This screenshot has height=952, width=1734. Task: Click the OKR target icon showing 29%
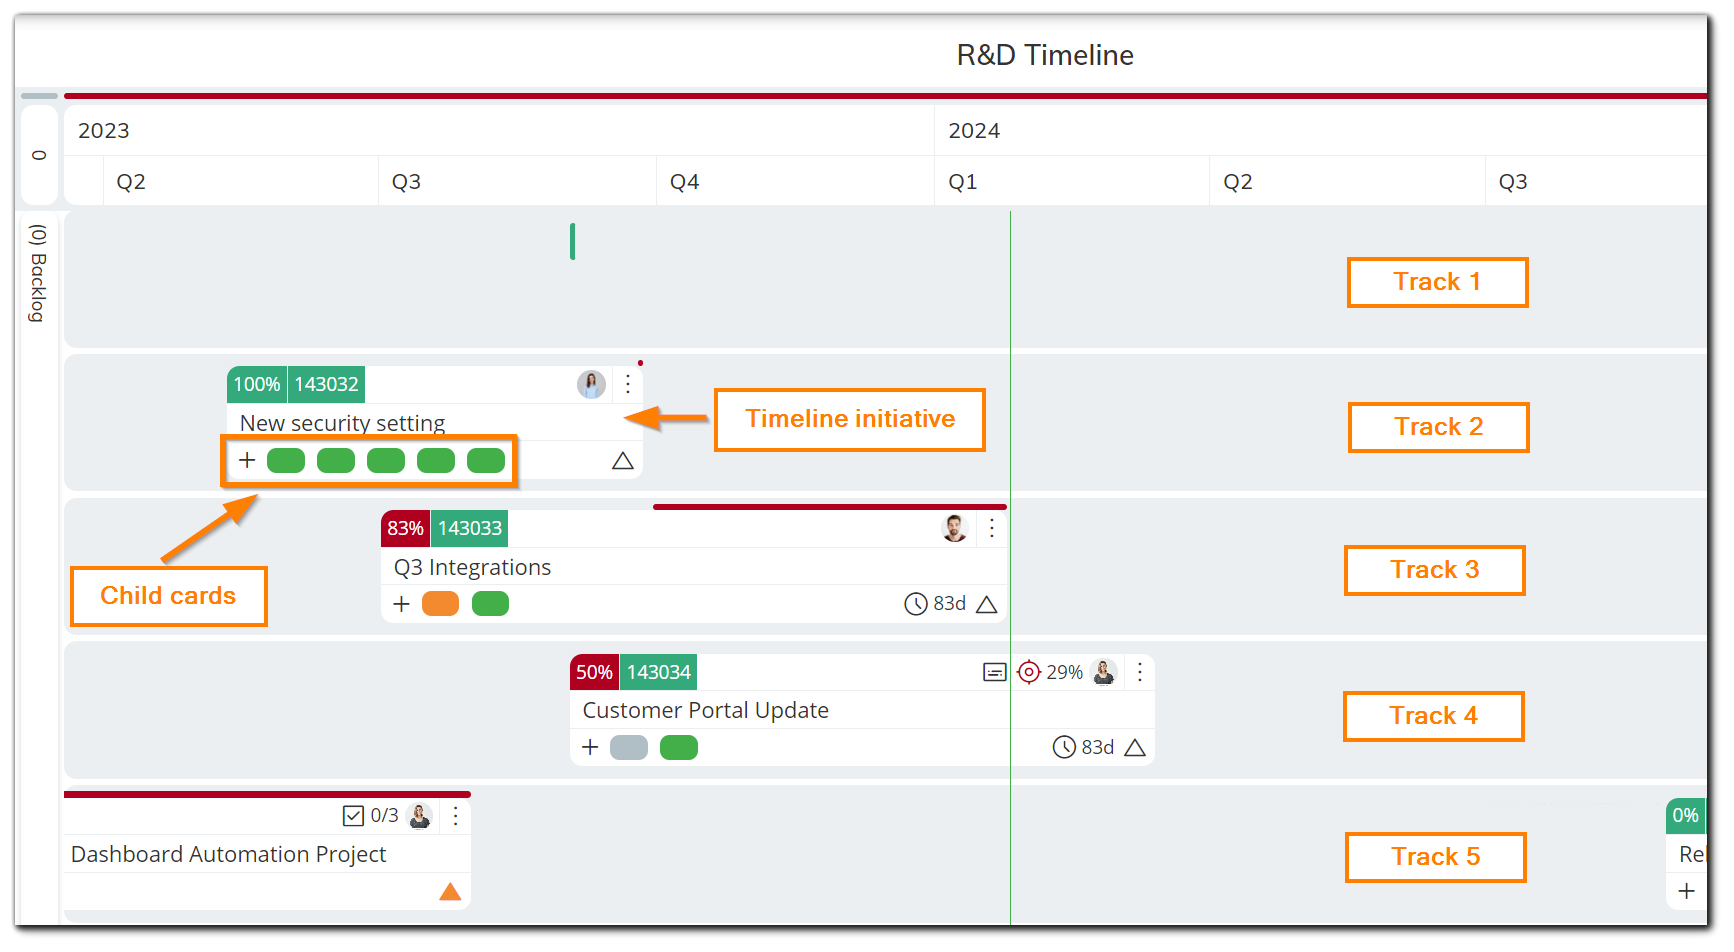[1029, 672]
